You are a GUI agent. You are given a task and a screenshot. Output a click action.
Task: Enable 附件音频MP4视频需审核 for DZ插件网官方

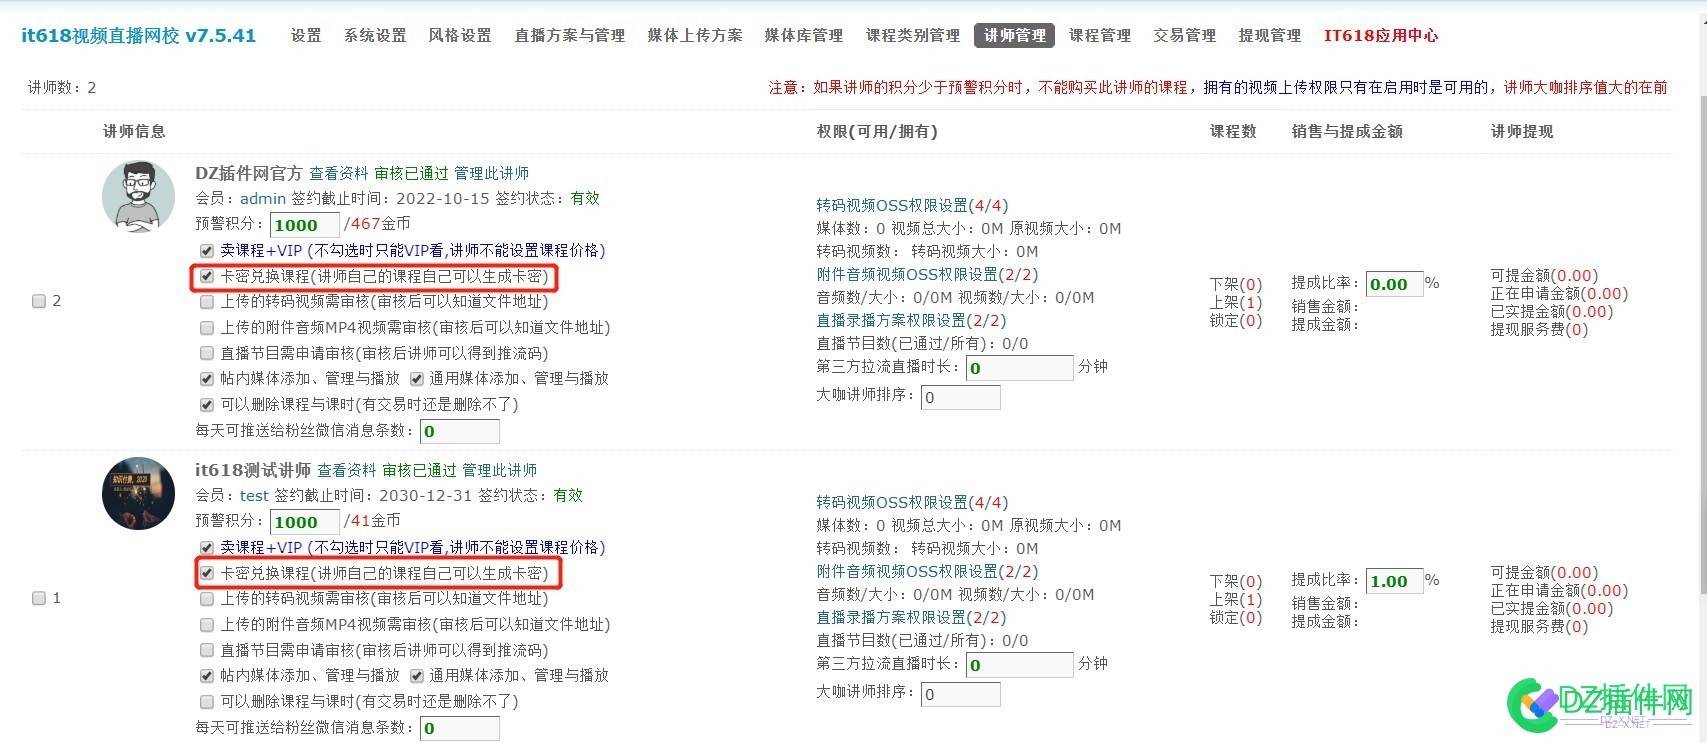207,327
